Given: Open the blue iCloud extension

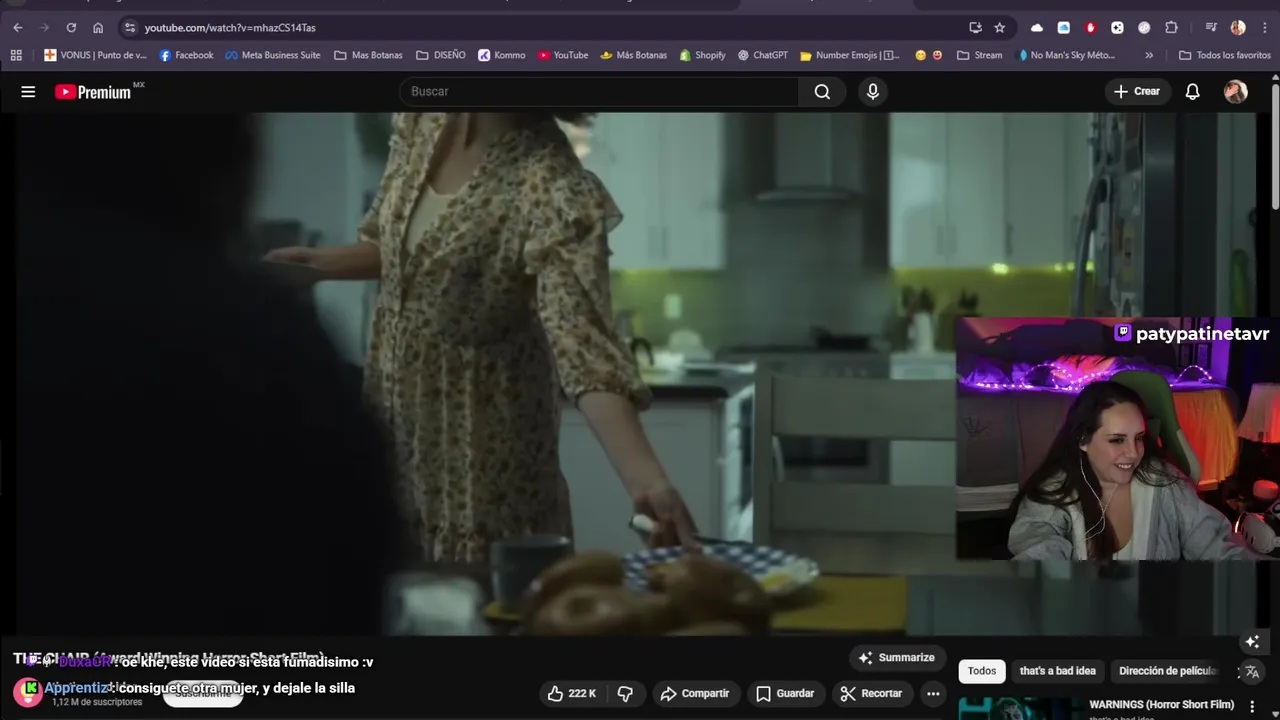Looking at the screenshot, I should [x=1063, y=27].
